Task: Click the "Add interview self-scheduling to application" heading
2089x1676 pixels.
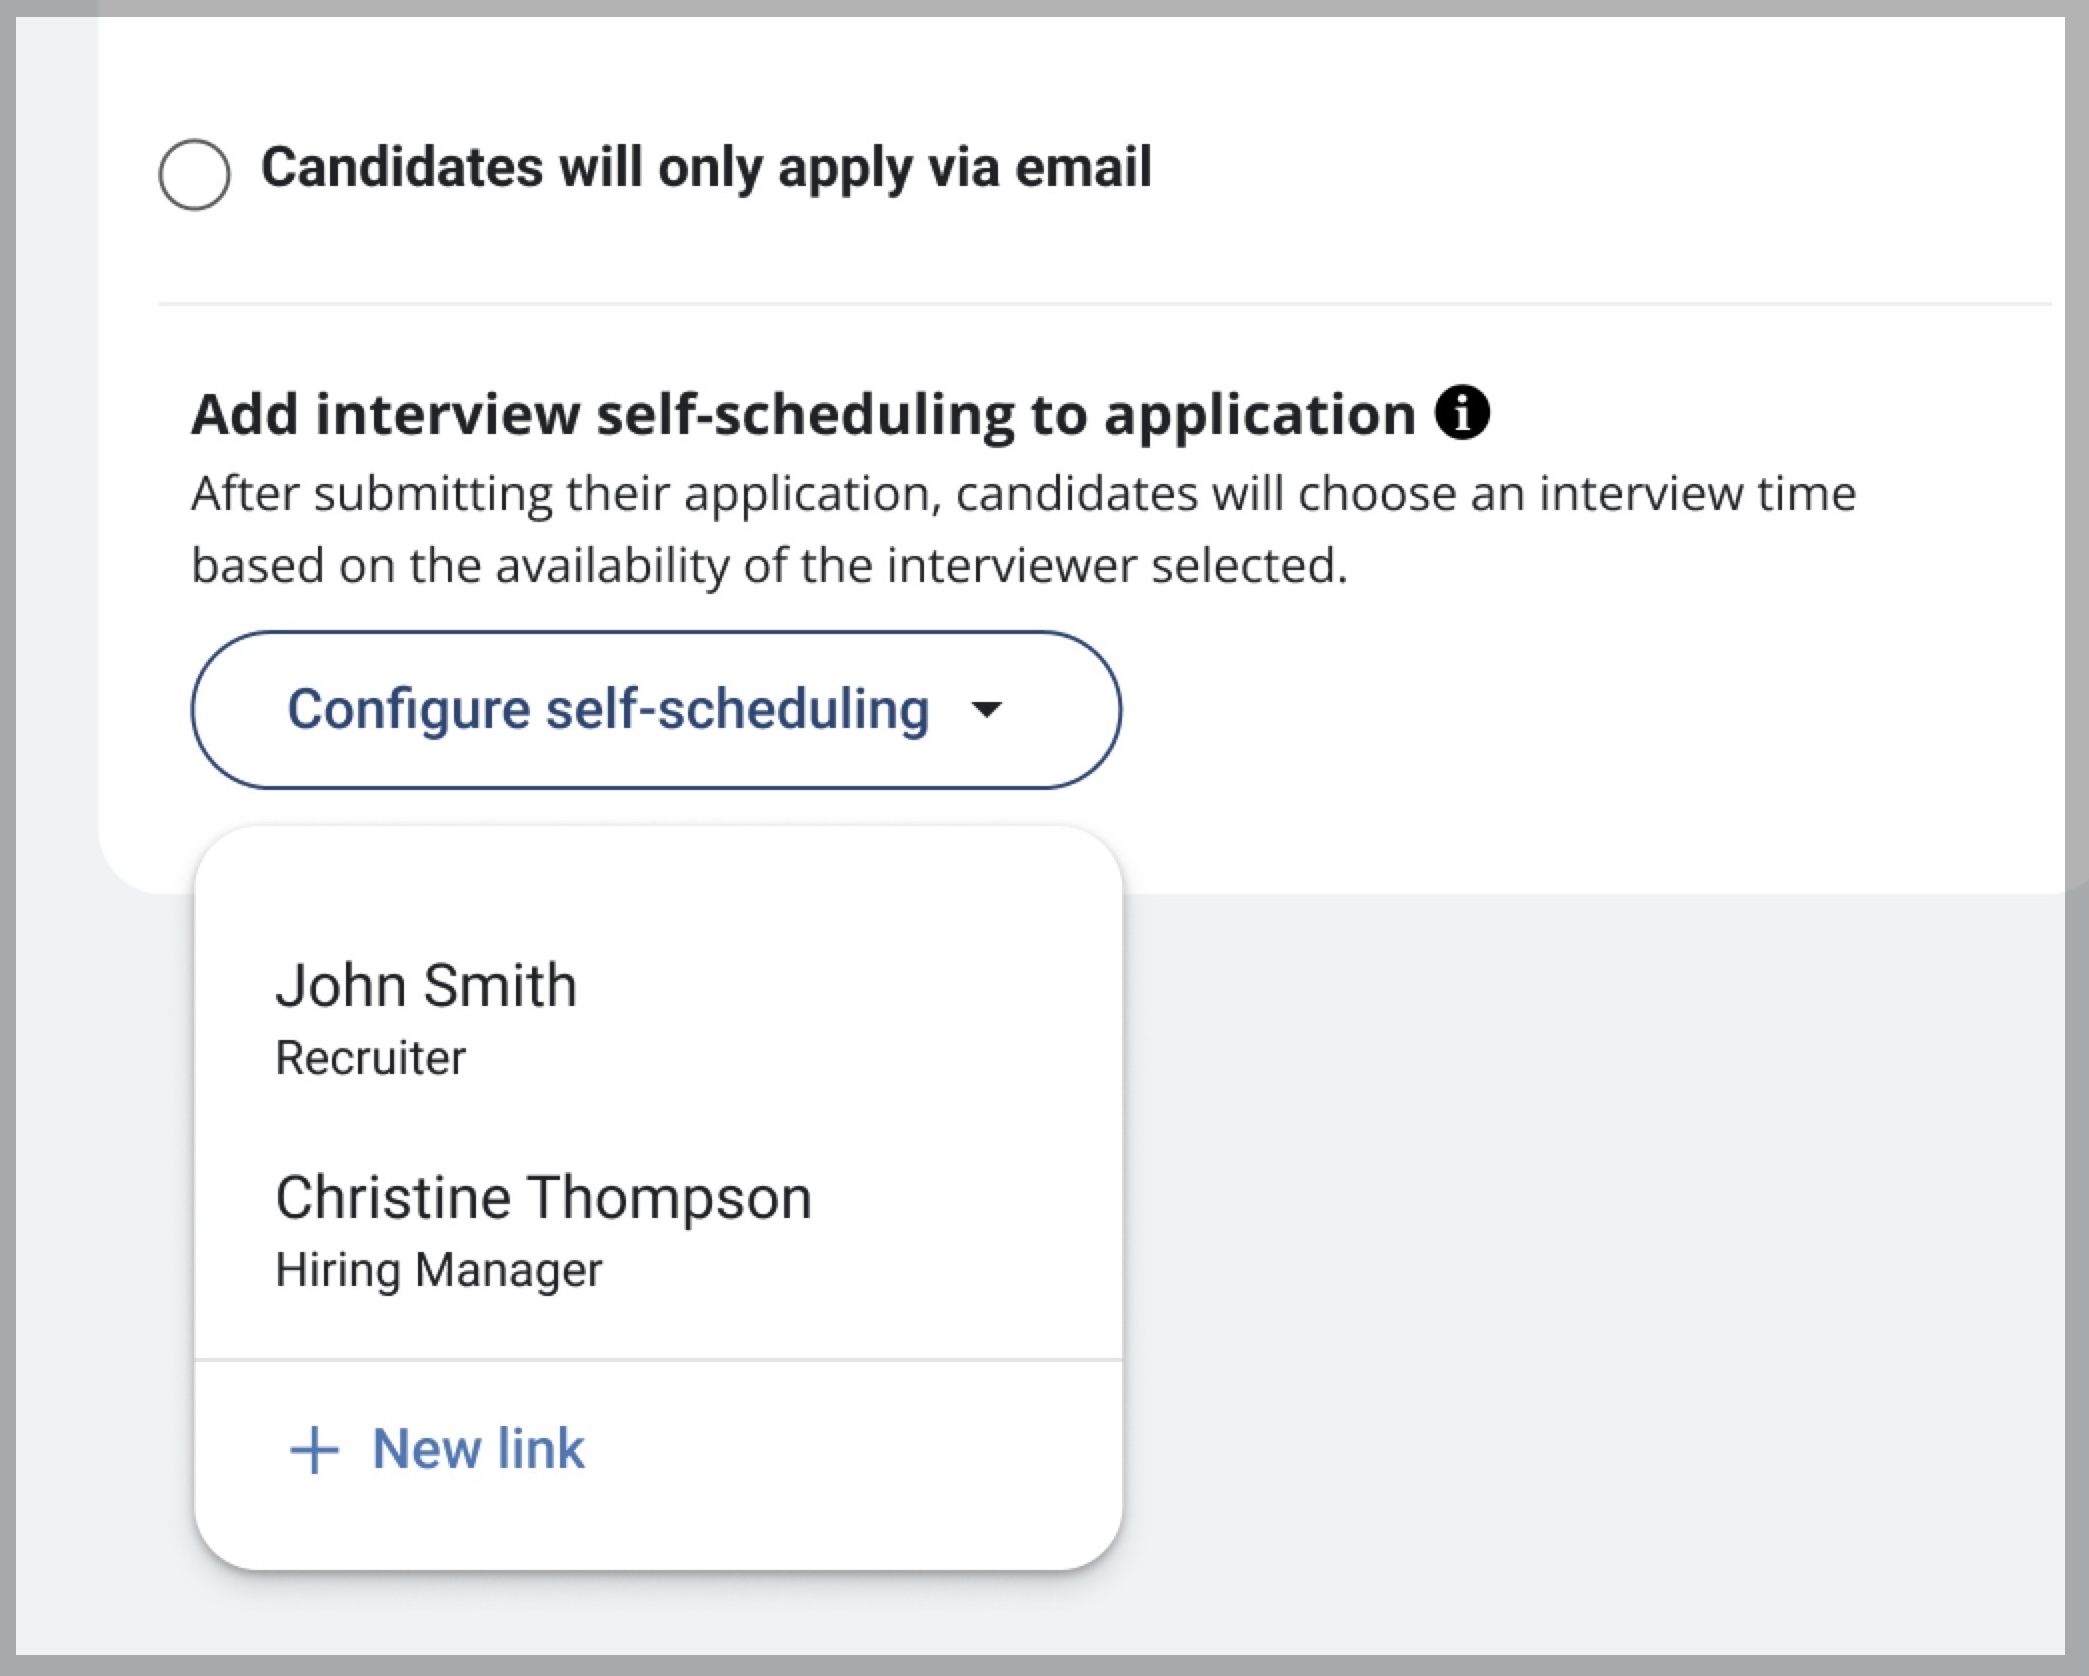Action: pos(803,414)
